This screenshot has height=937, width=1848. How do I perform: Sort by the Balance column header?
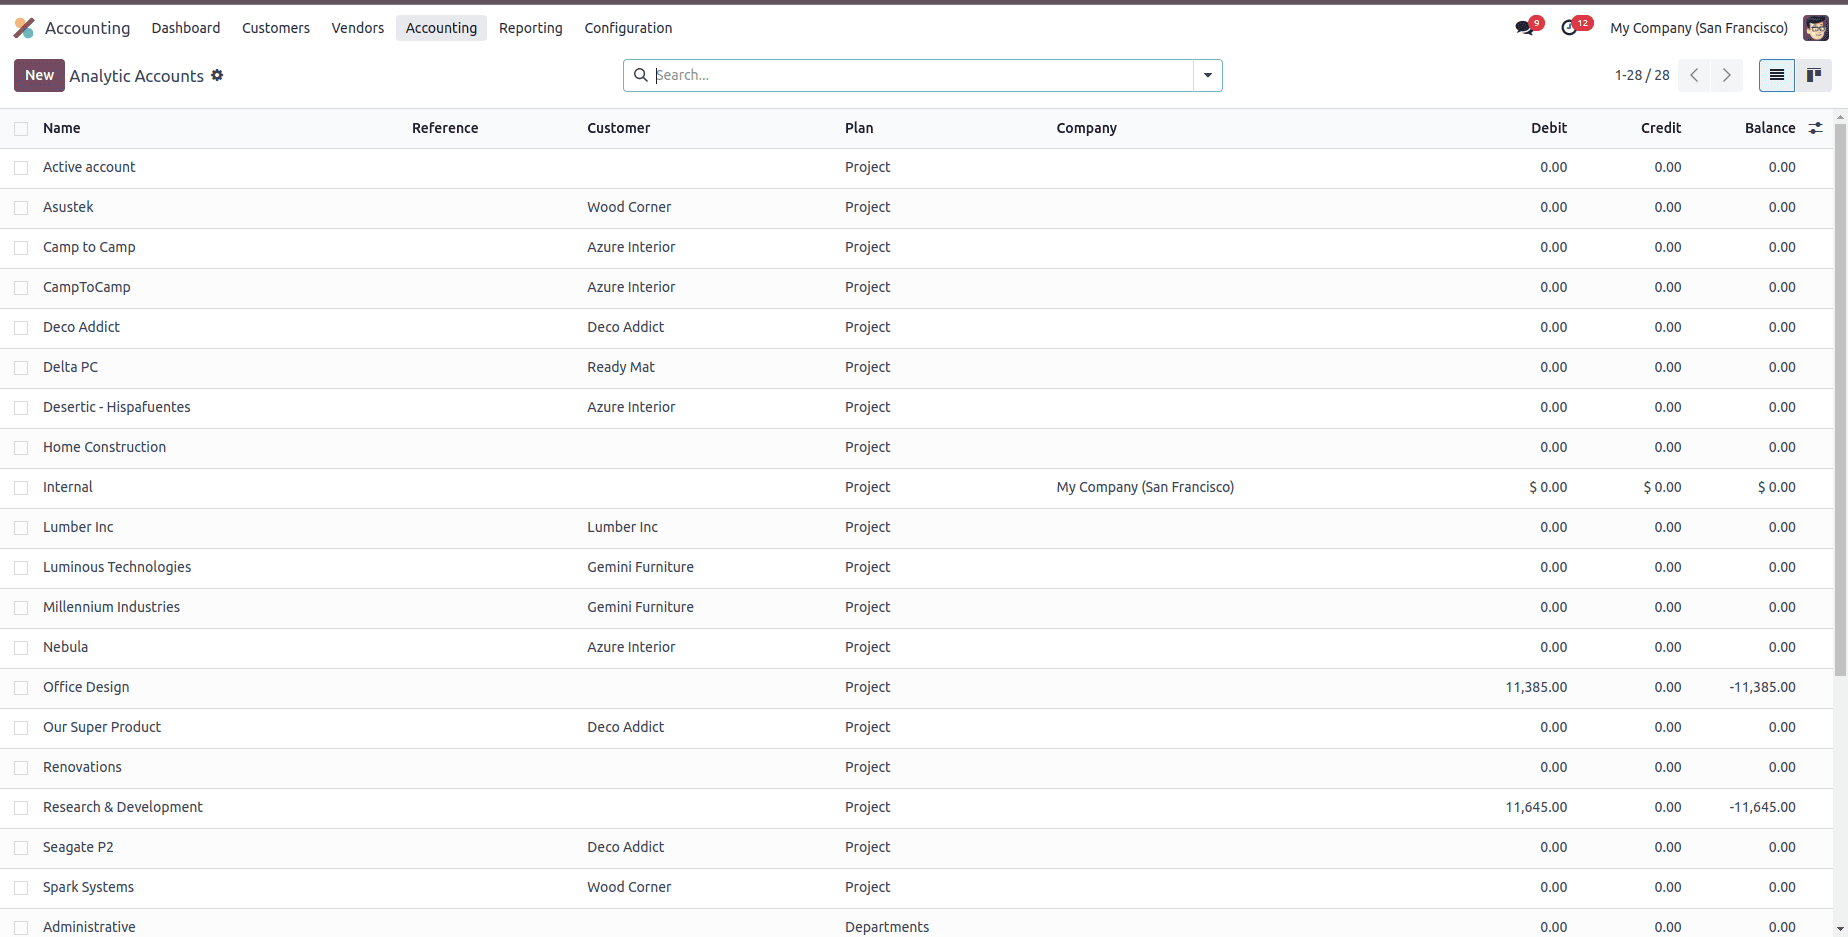[x=1770, y=128]
